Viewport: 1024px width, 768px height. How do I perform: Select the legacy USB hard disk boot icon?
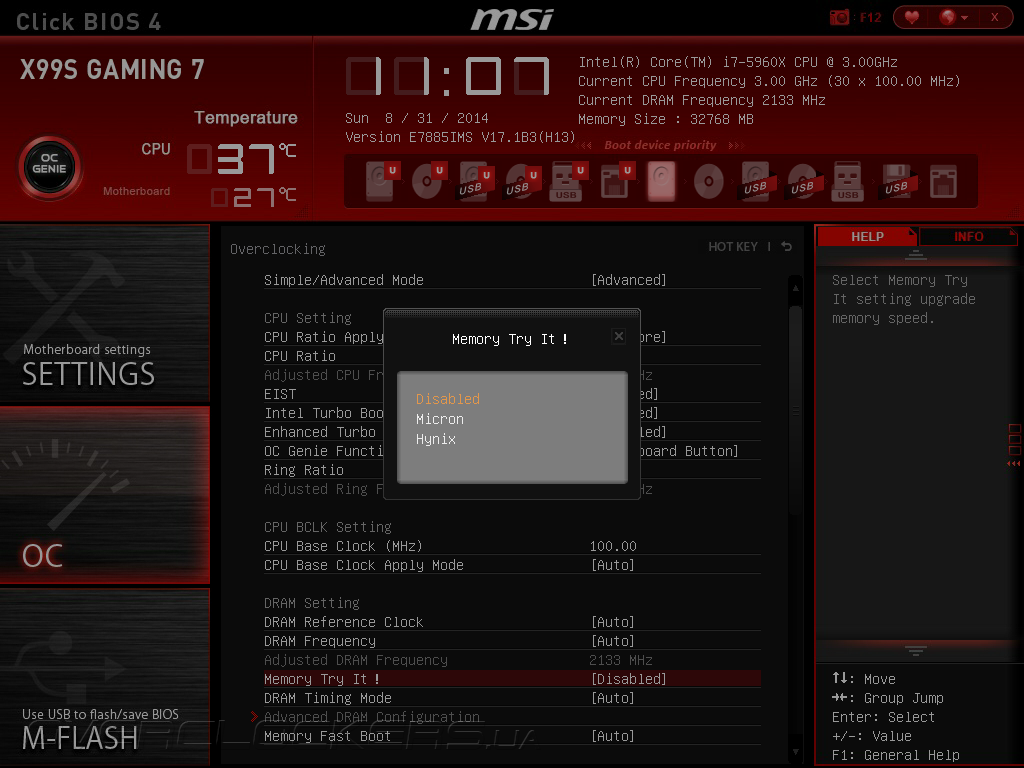tap(756, 181)
